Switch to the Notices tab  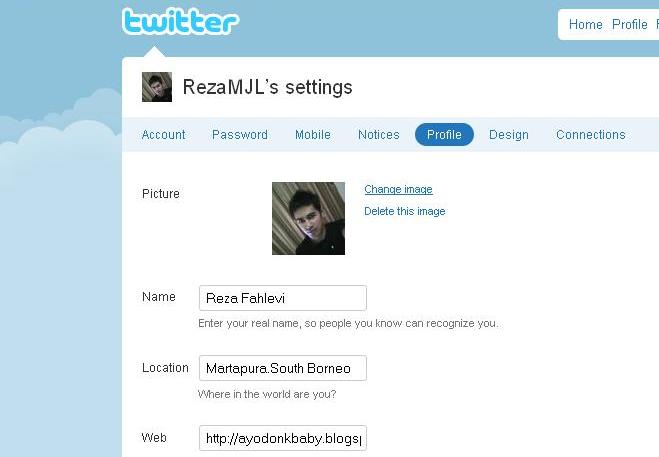coord(378,135)
